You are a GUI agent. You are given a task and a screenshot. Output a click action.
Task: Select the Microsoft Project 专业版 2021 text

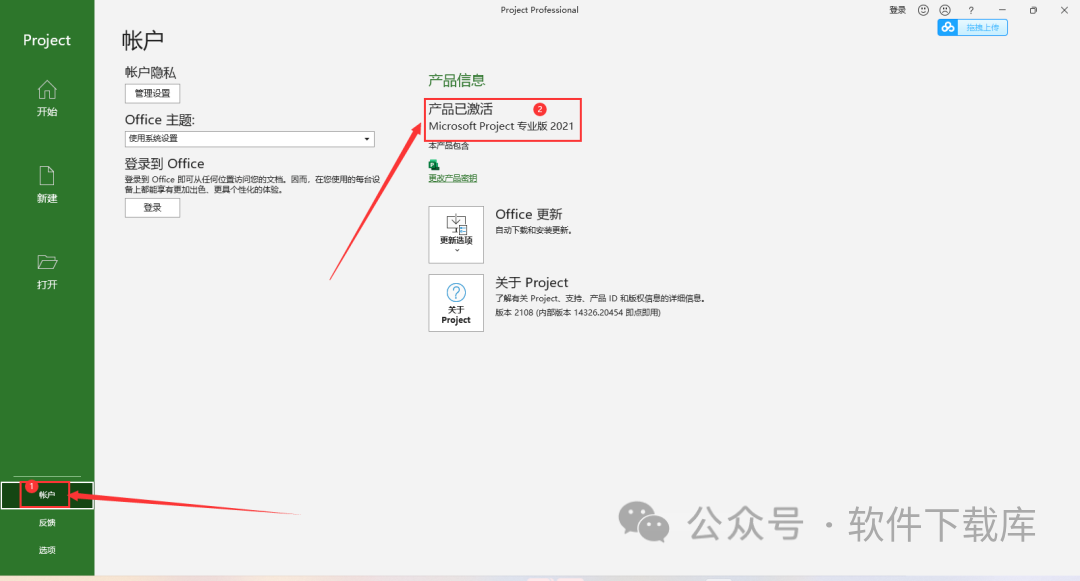point(501,127)
